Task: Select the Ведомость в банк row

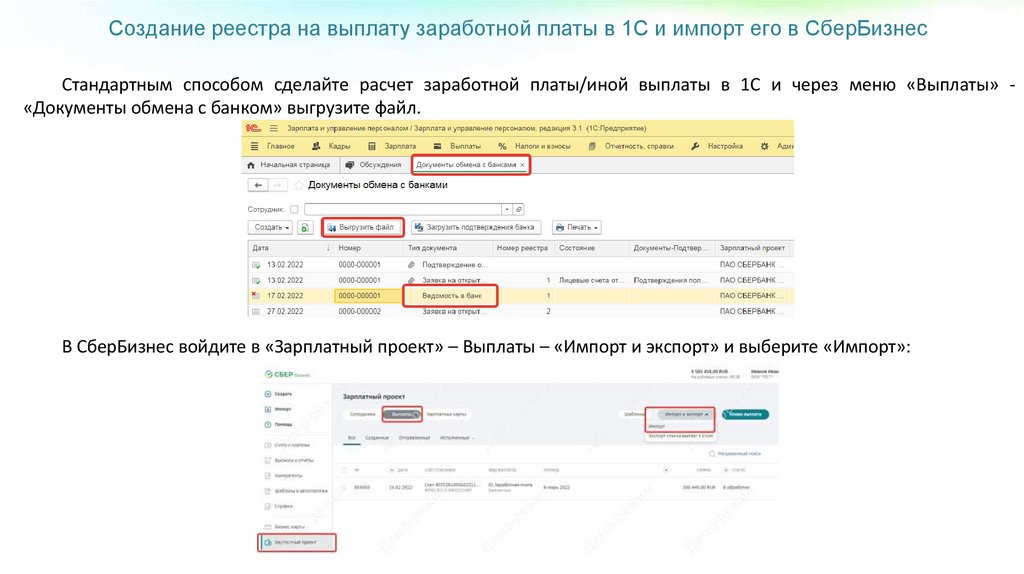Action: (x=520, y=296)
